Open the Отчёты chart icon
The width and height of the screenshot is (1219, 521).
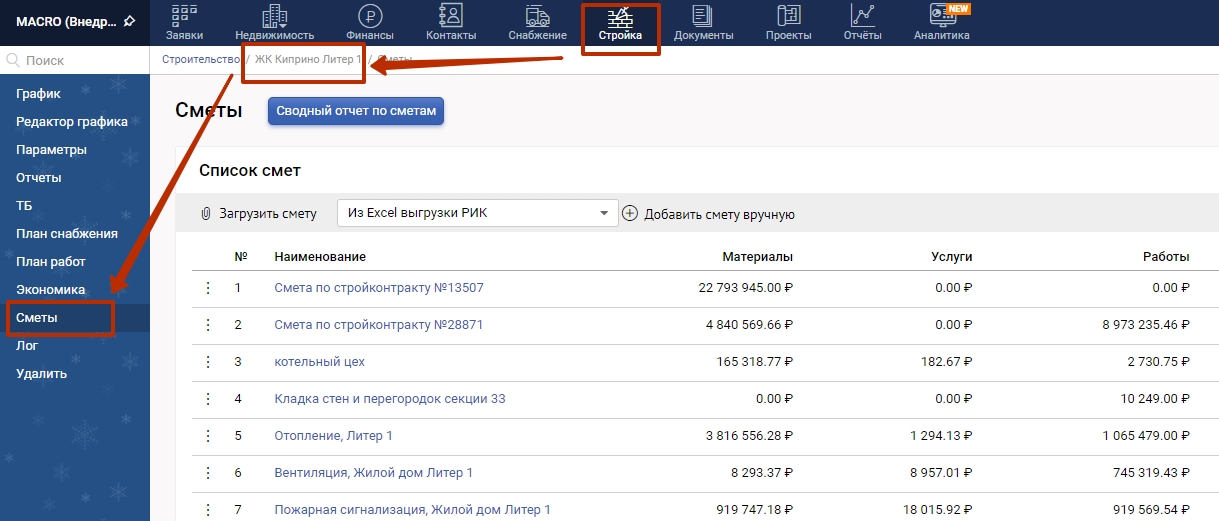click(x=862, y=16)
